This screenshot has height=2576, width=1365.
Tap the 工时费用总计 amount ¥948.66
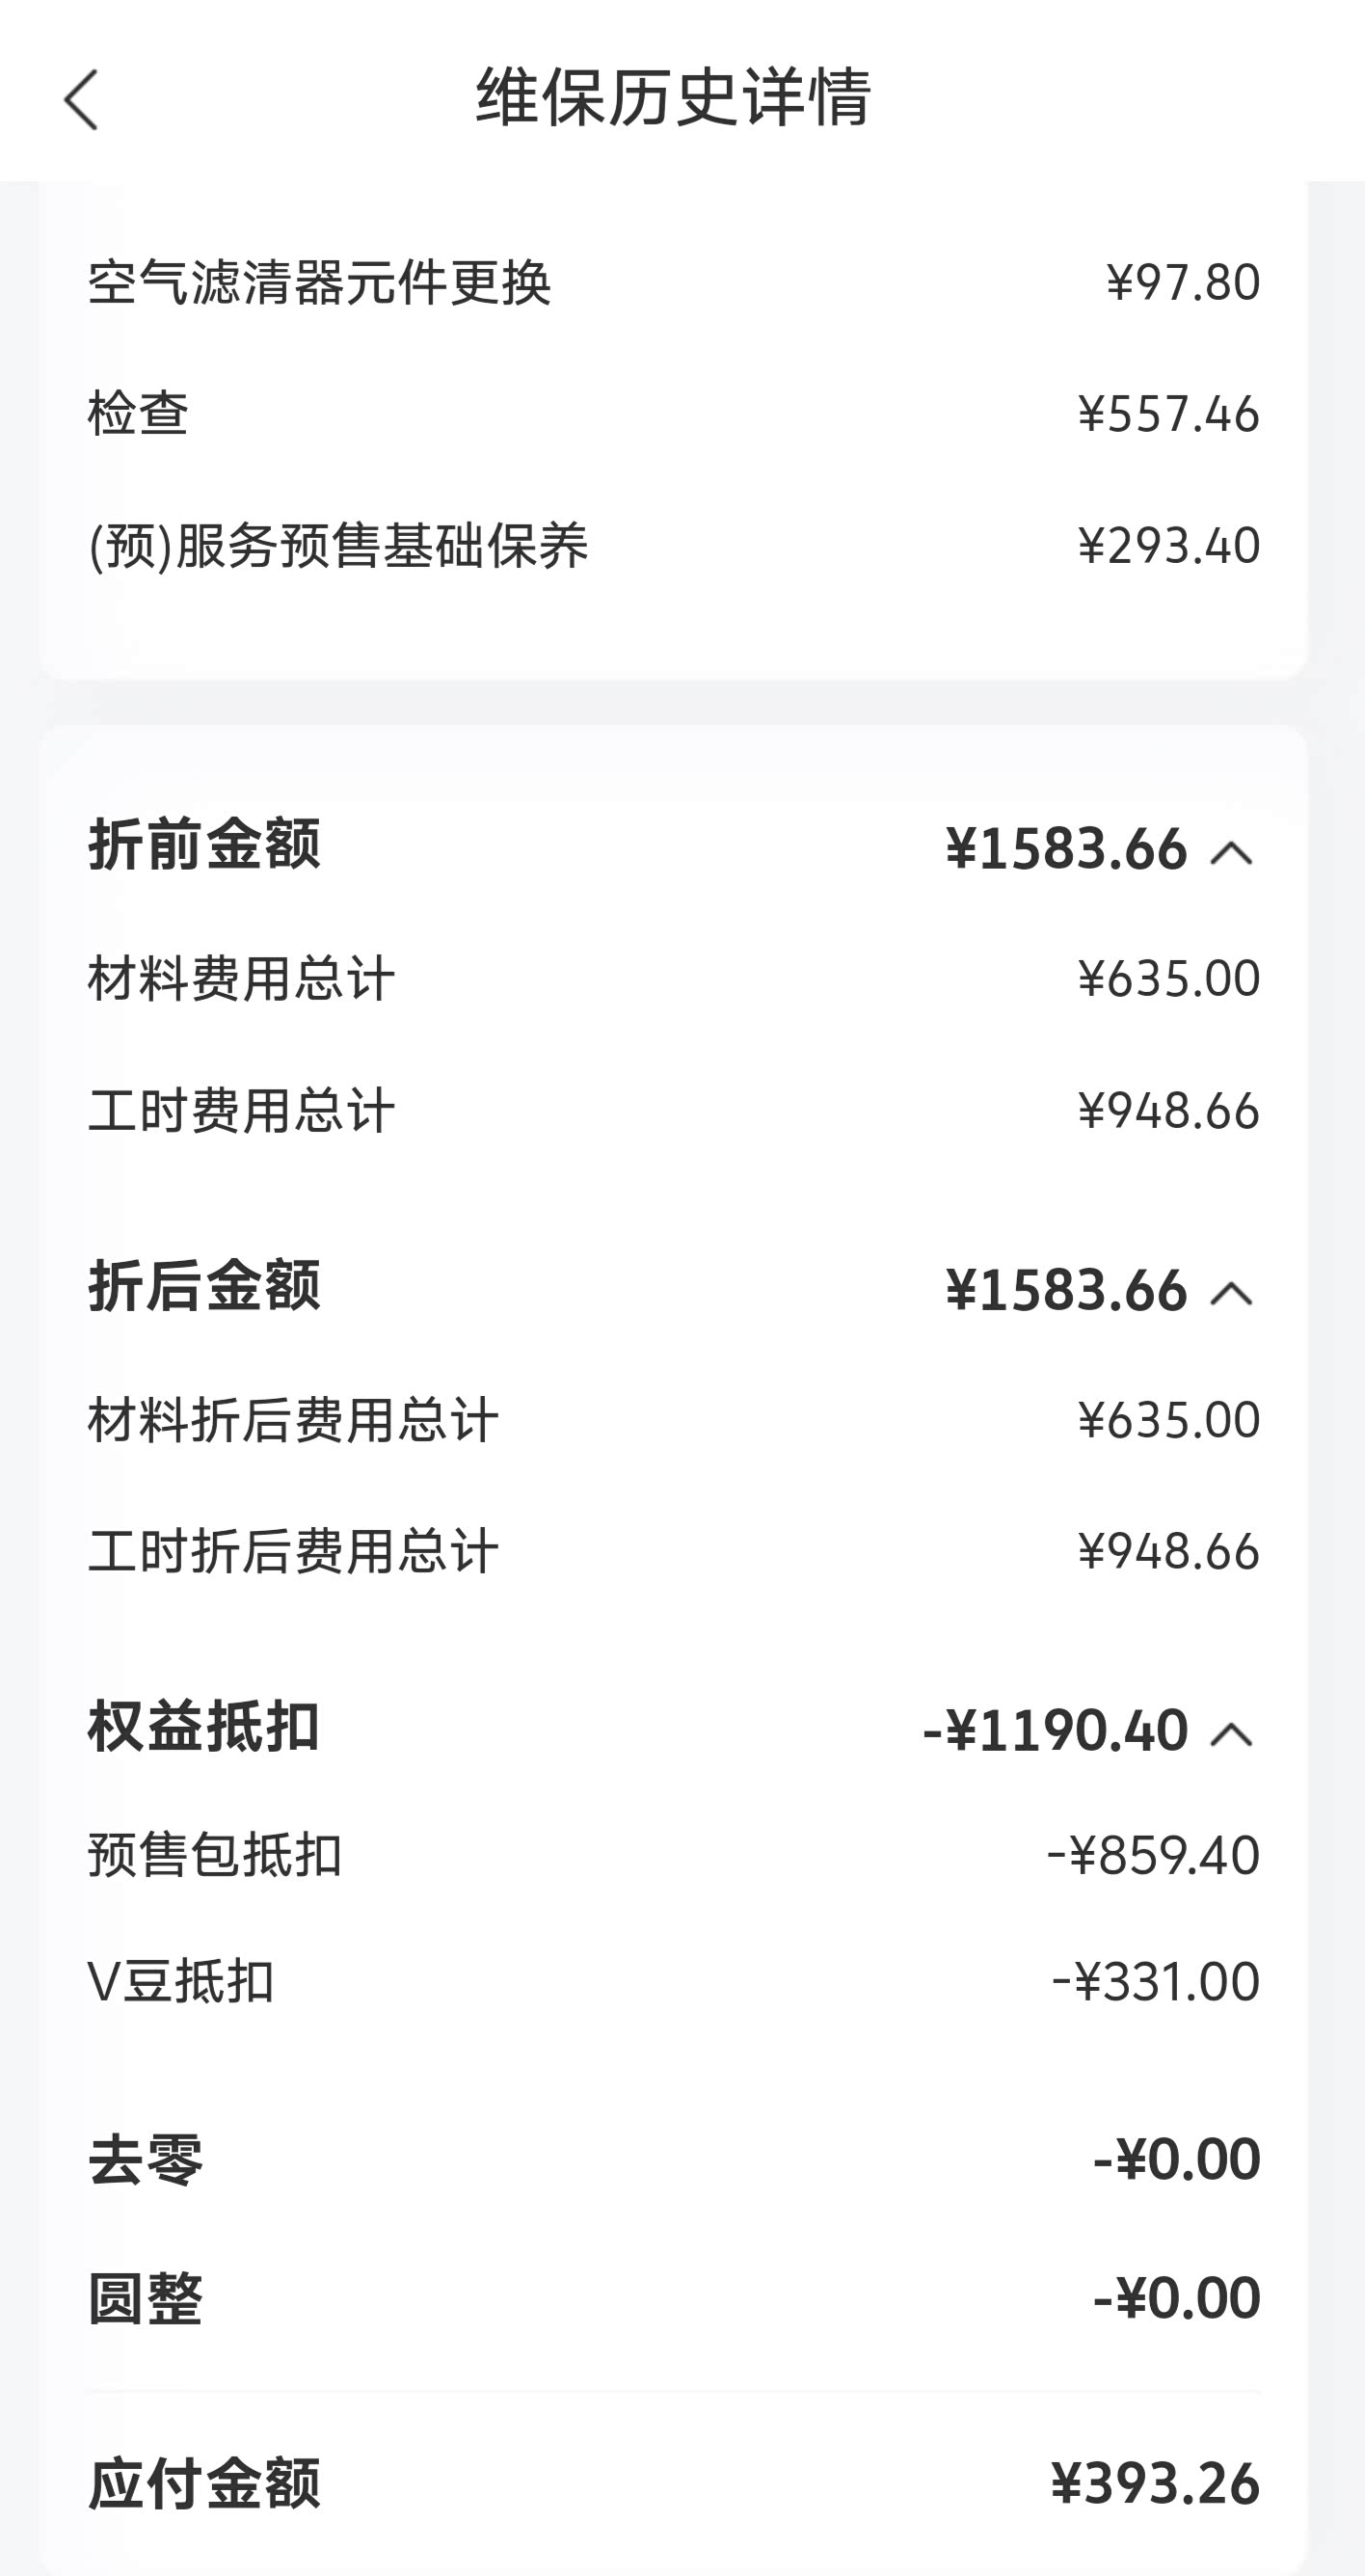point(1168,1111)
